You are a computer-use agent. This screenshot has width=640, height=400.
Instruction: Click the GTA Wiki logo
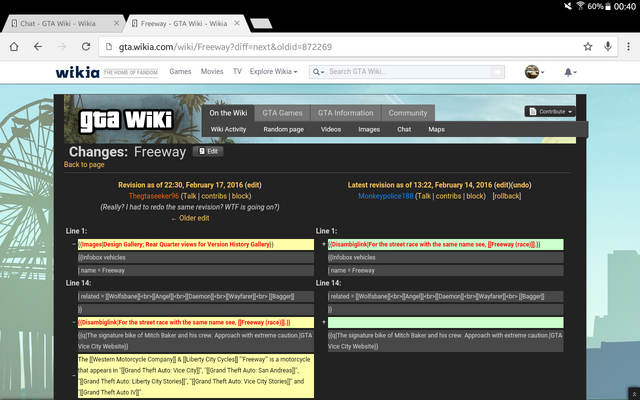(x=126, y=121)
